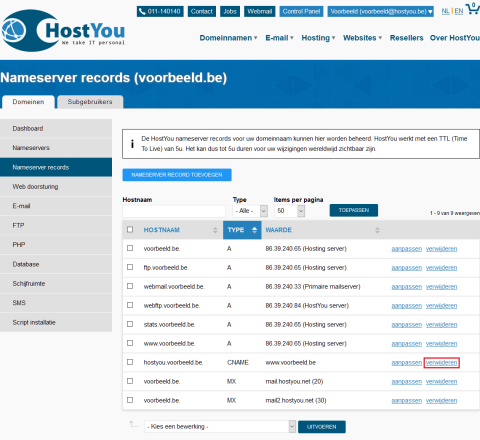Switch language to NL
The width and height of the screenshot is (480, 440).
[445, 11]
